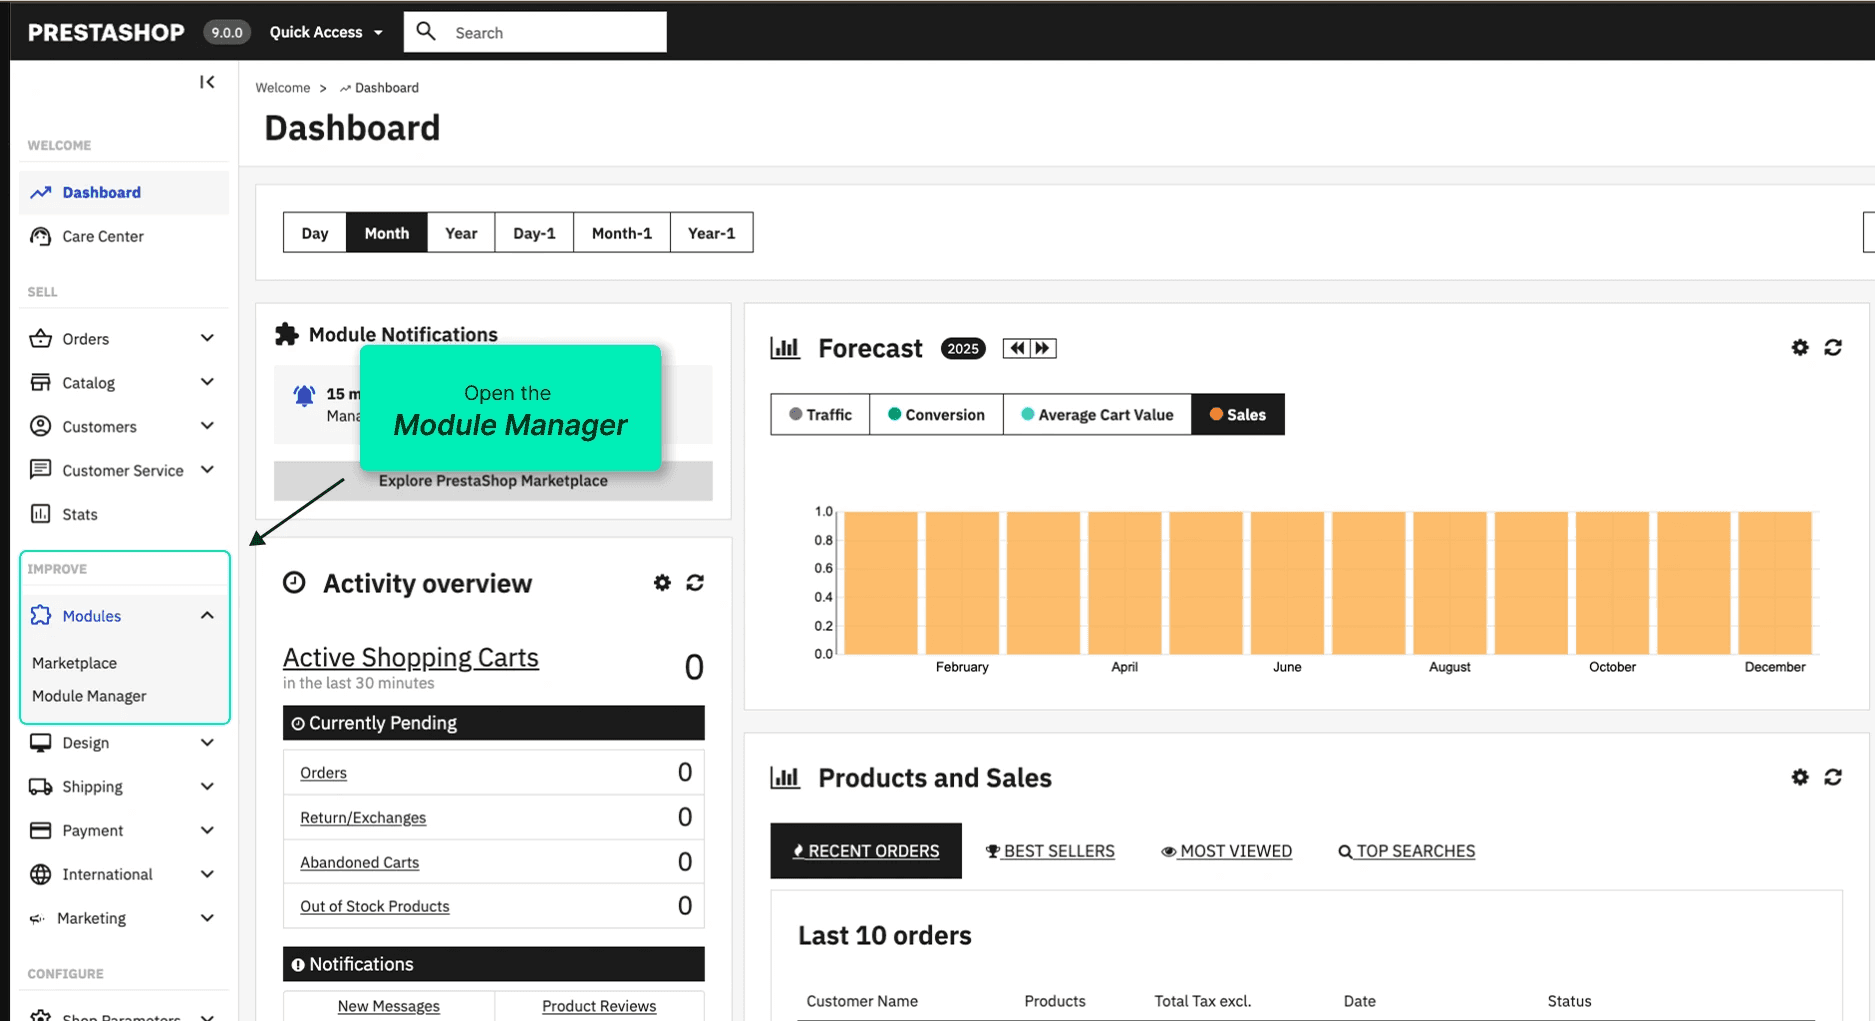Click Explore PrestaShop Marketplace button

(493, 481)
